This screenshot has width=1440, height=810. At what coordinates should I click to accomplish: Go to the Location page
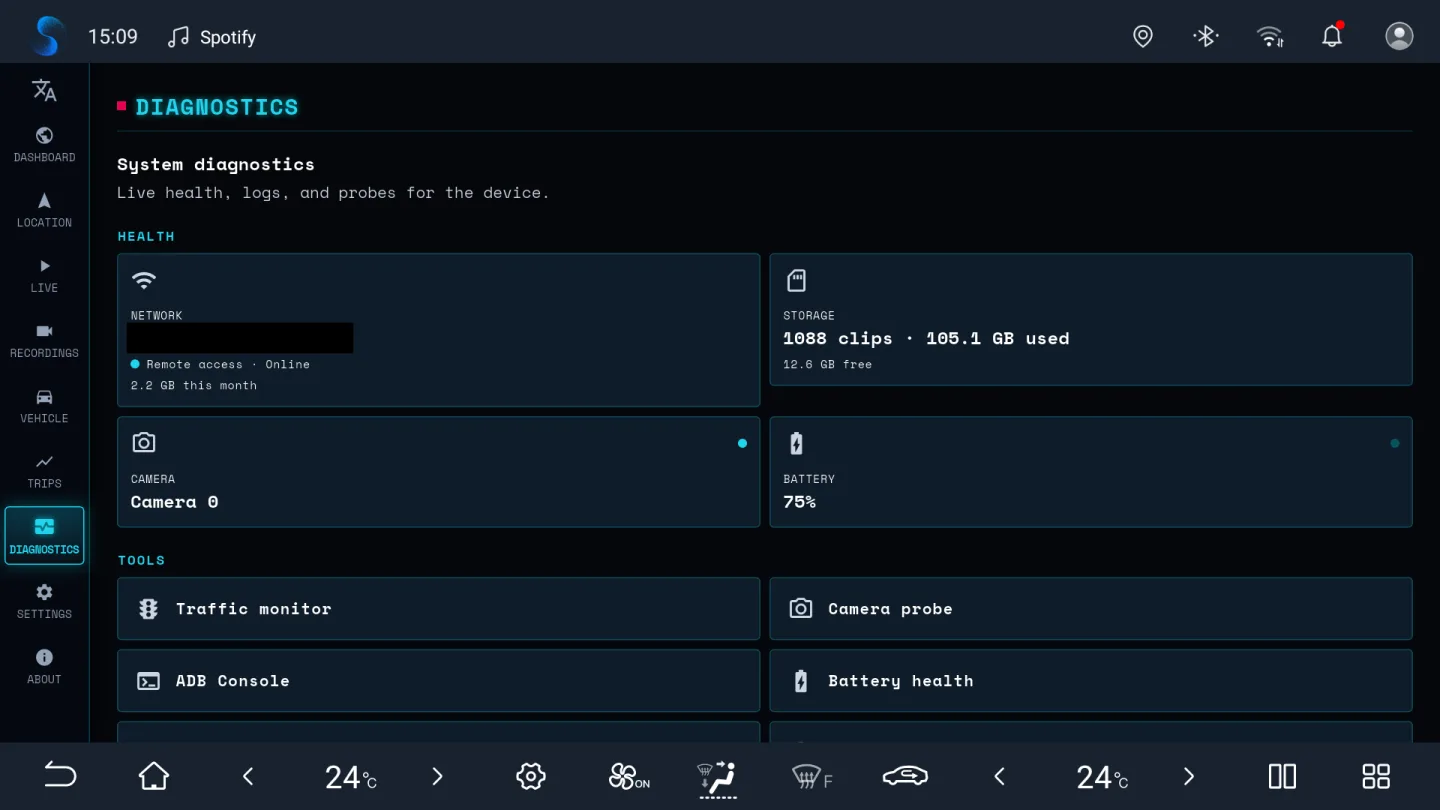[x=44, y=210]
